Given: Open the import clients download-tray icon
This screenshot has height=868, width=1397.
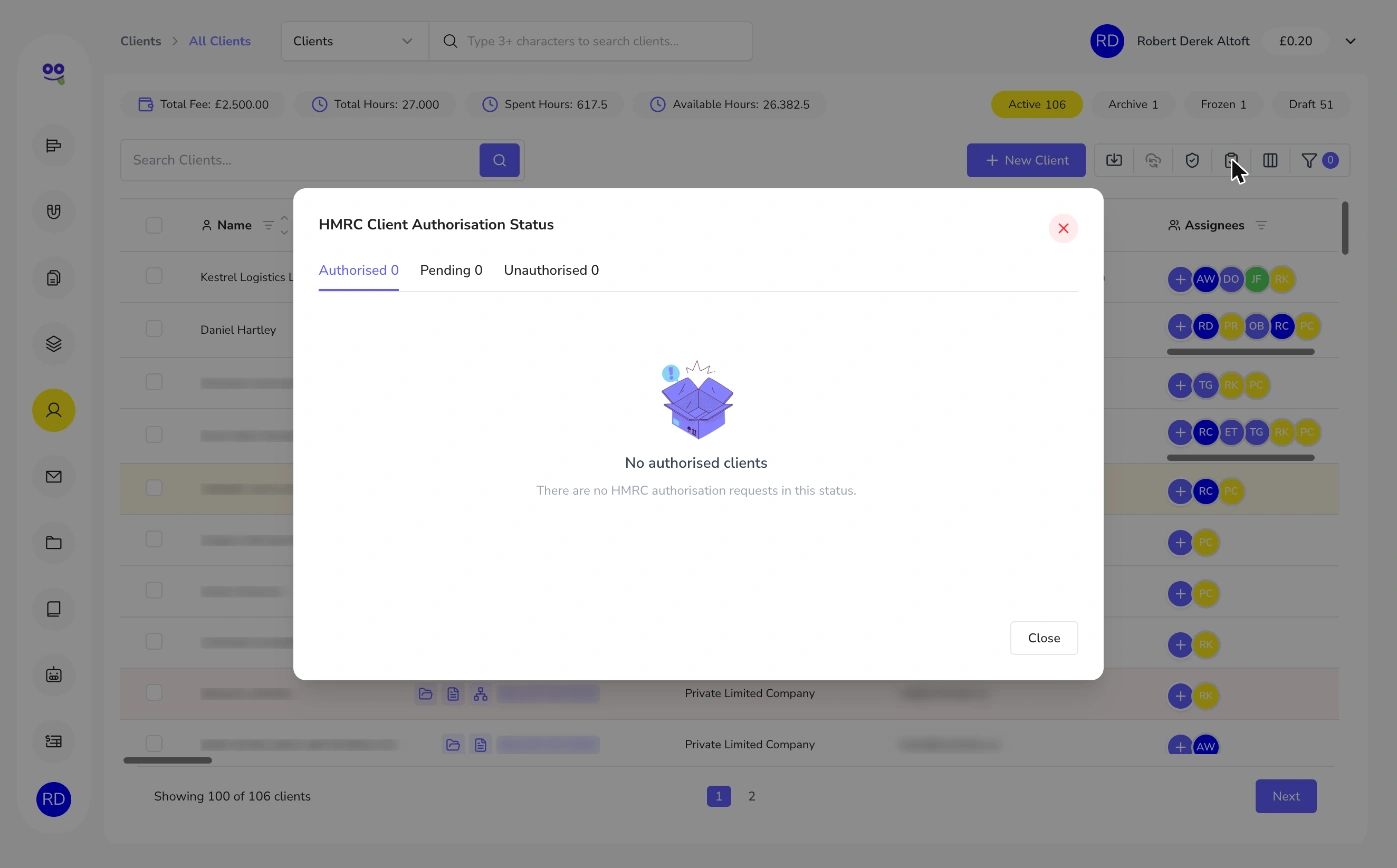Looking at the screenshot, I should (x=1114, y=160).
